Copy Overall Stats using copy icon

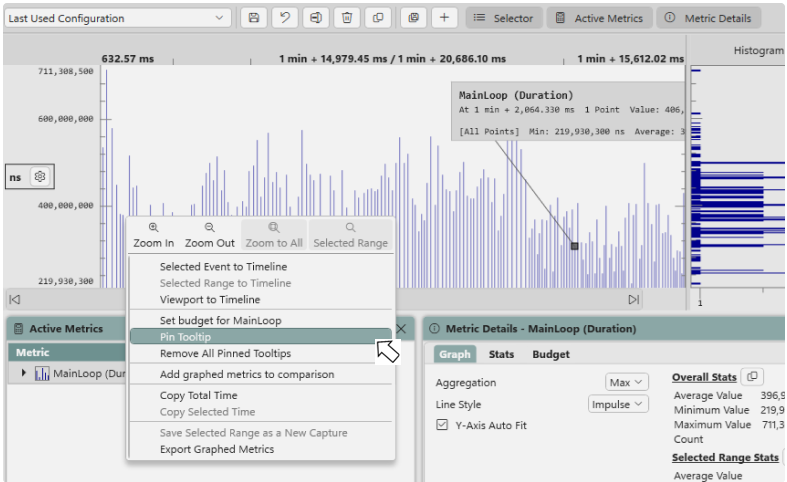[752, 377]
